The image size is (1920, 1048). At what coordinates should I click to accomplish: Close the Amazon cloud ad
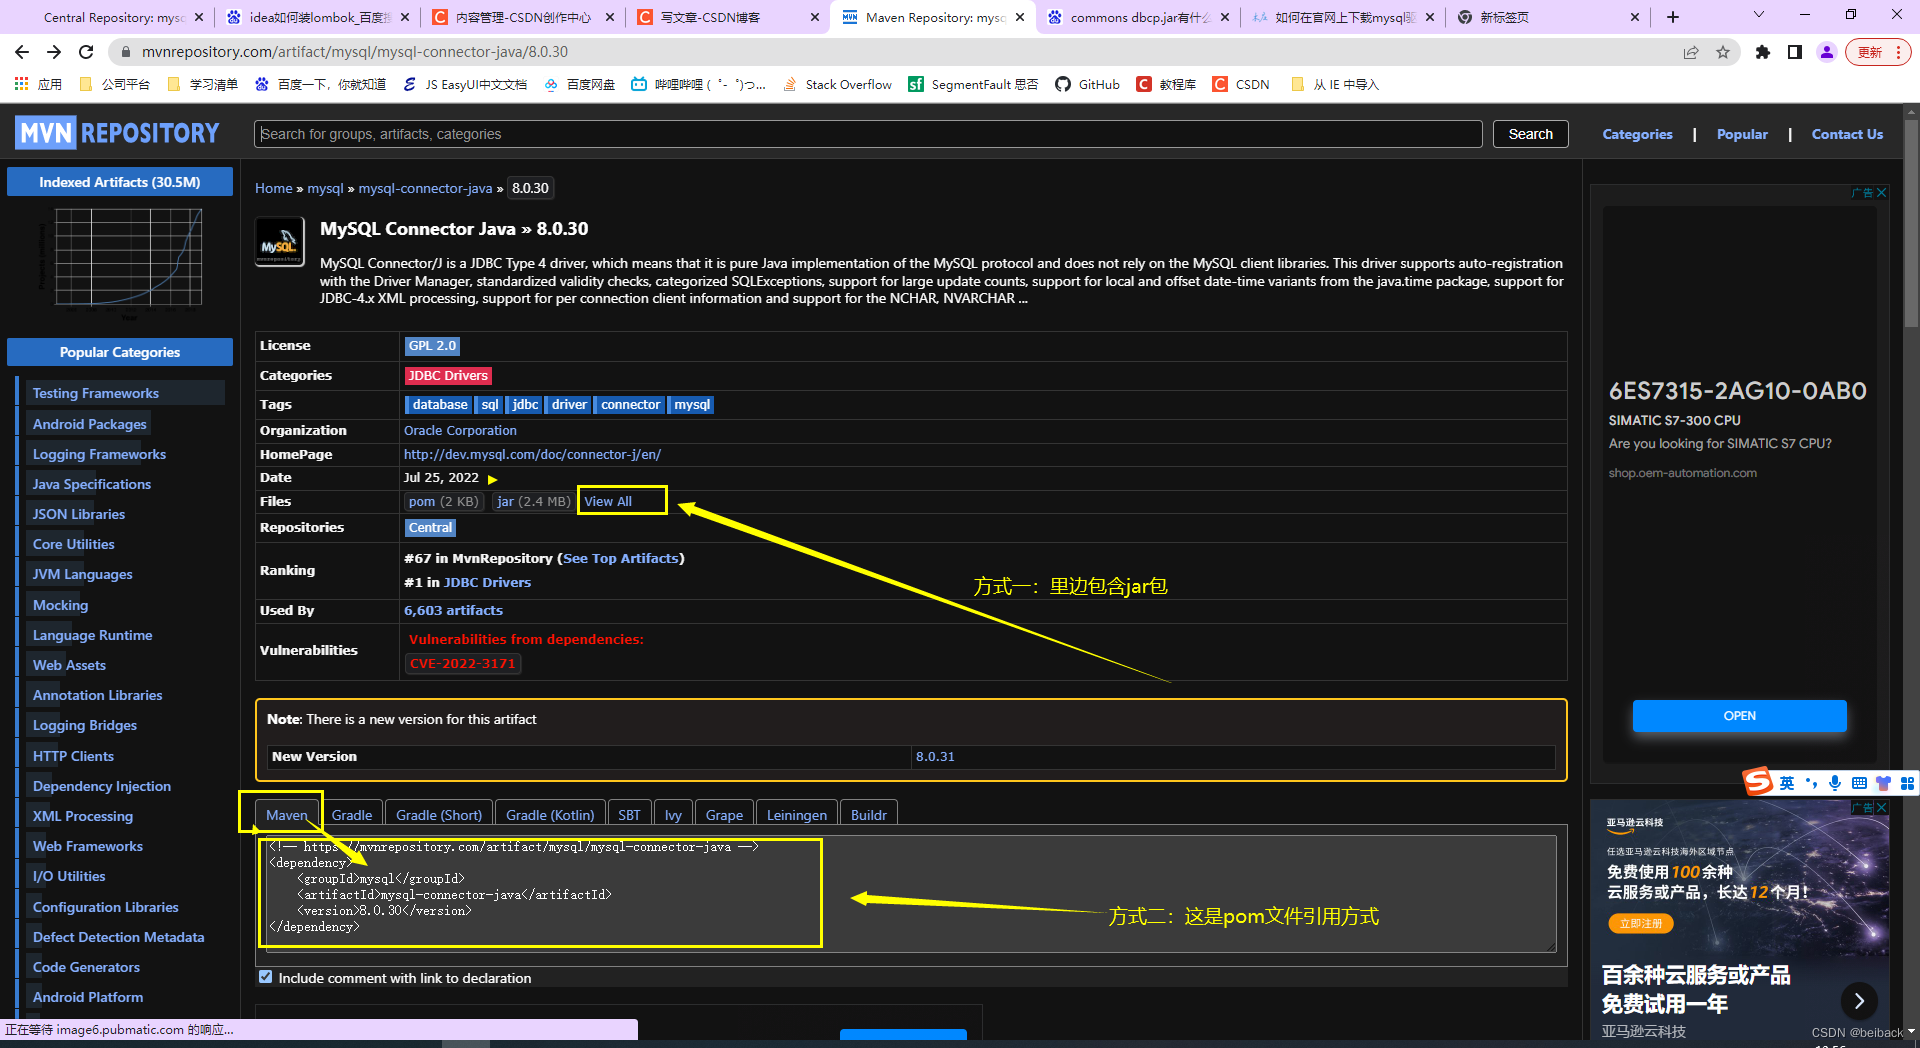point(1881,807)
